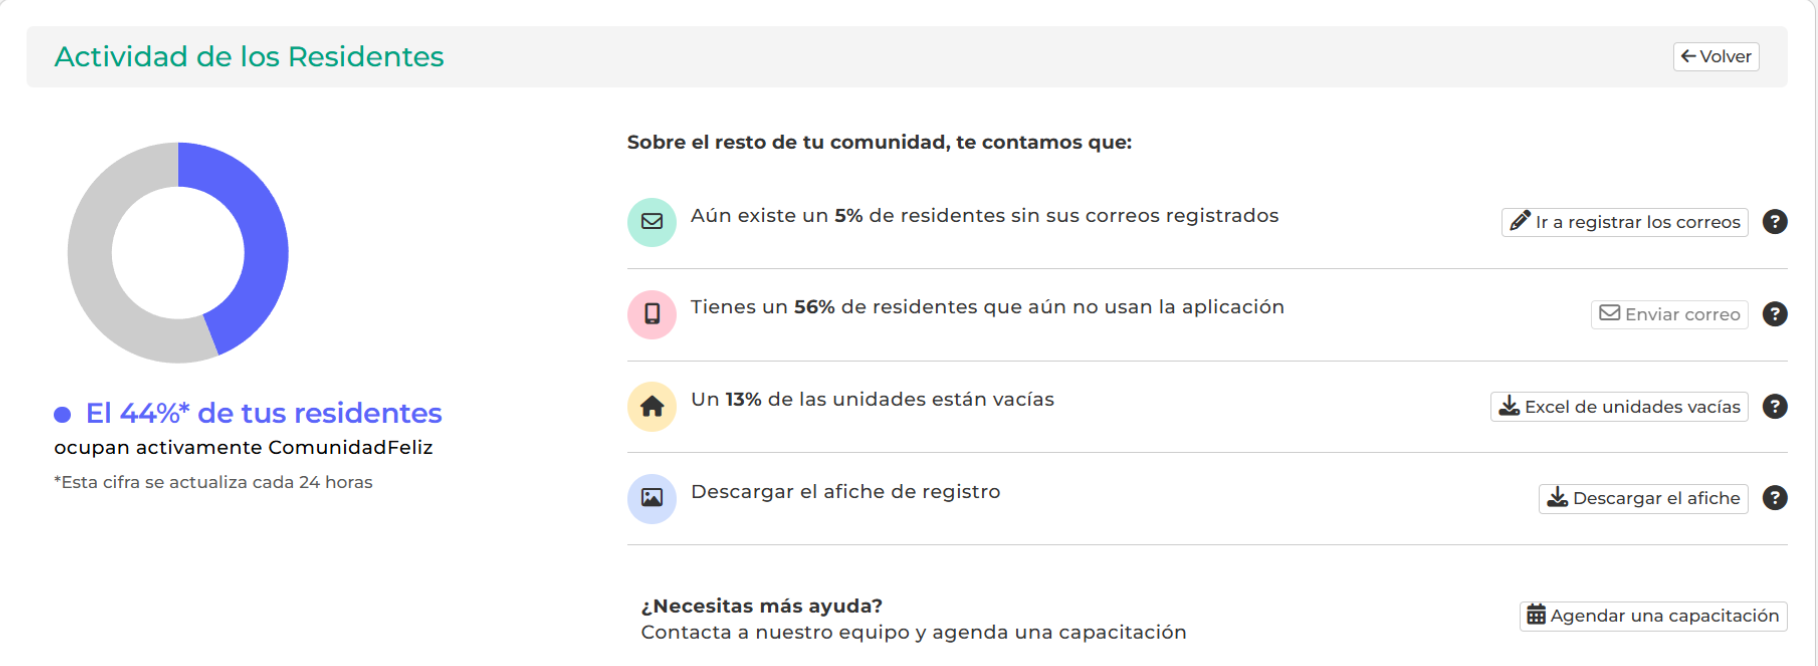The image size is (1818, 666).
Task: Click the blue image icon for the registration poster
Action: [651, 498]
